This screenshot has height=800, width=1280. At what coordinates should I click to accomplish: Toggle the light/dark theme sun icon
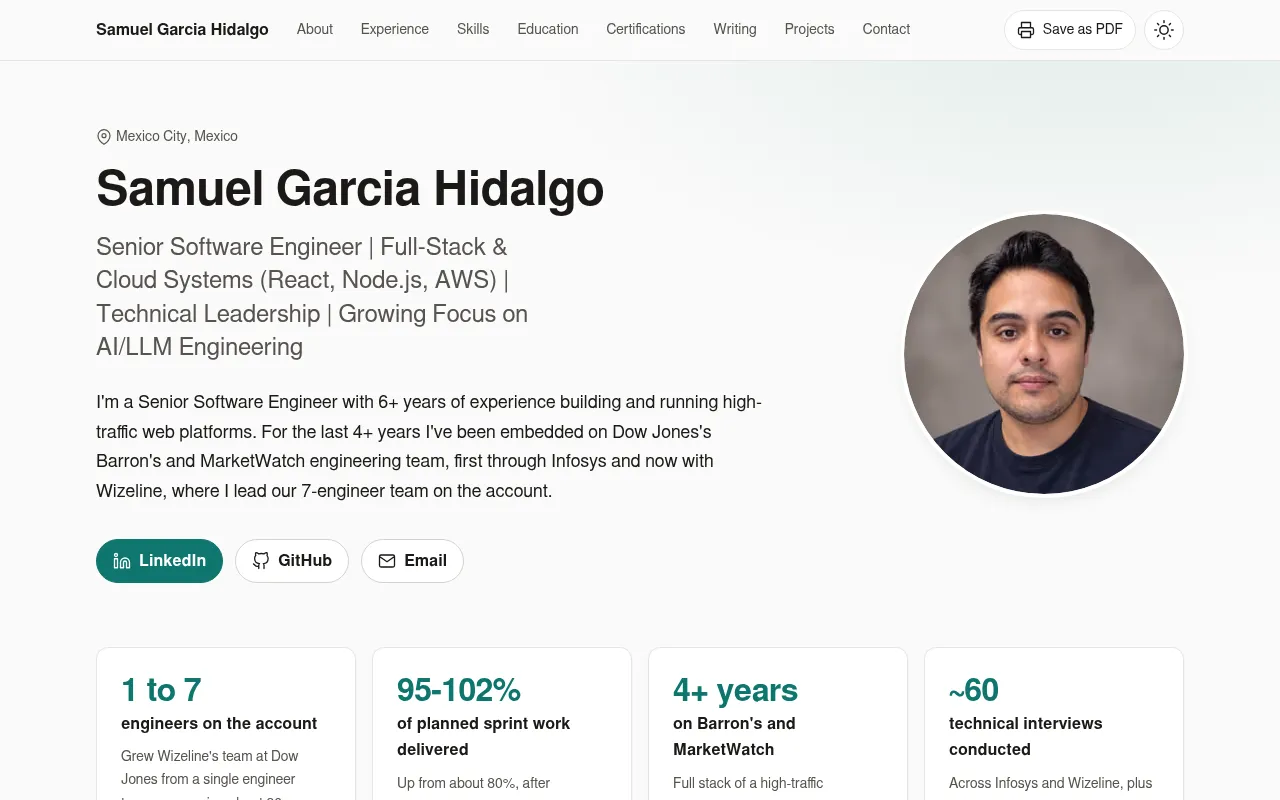[1164, 30]
